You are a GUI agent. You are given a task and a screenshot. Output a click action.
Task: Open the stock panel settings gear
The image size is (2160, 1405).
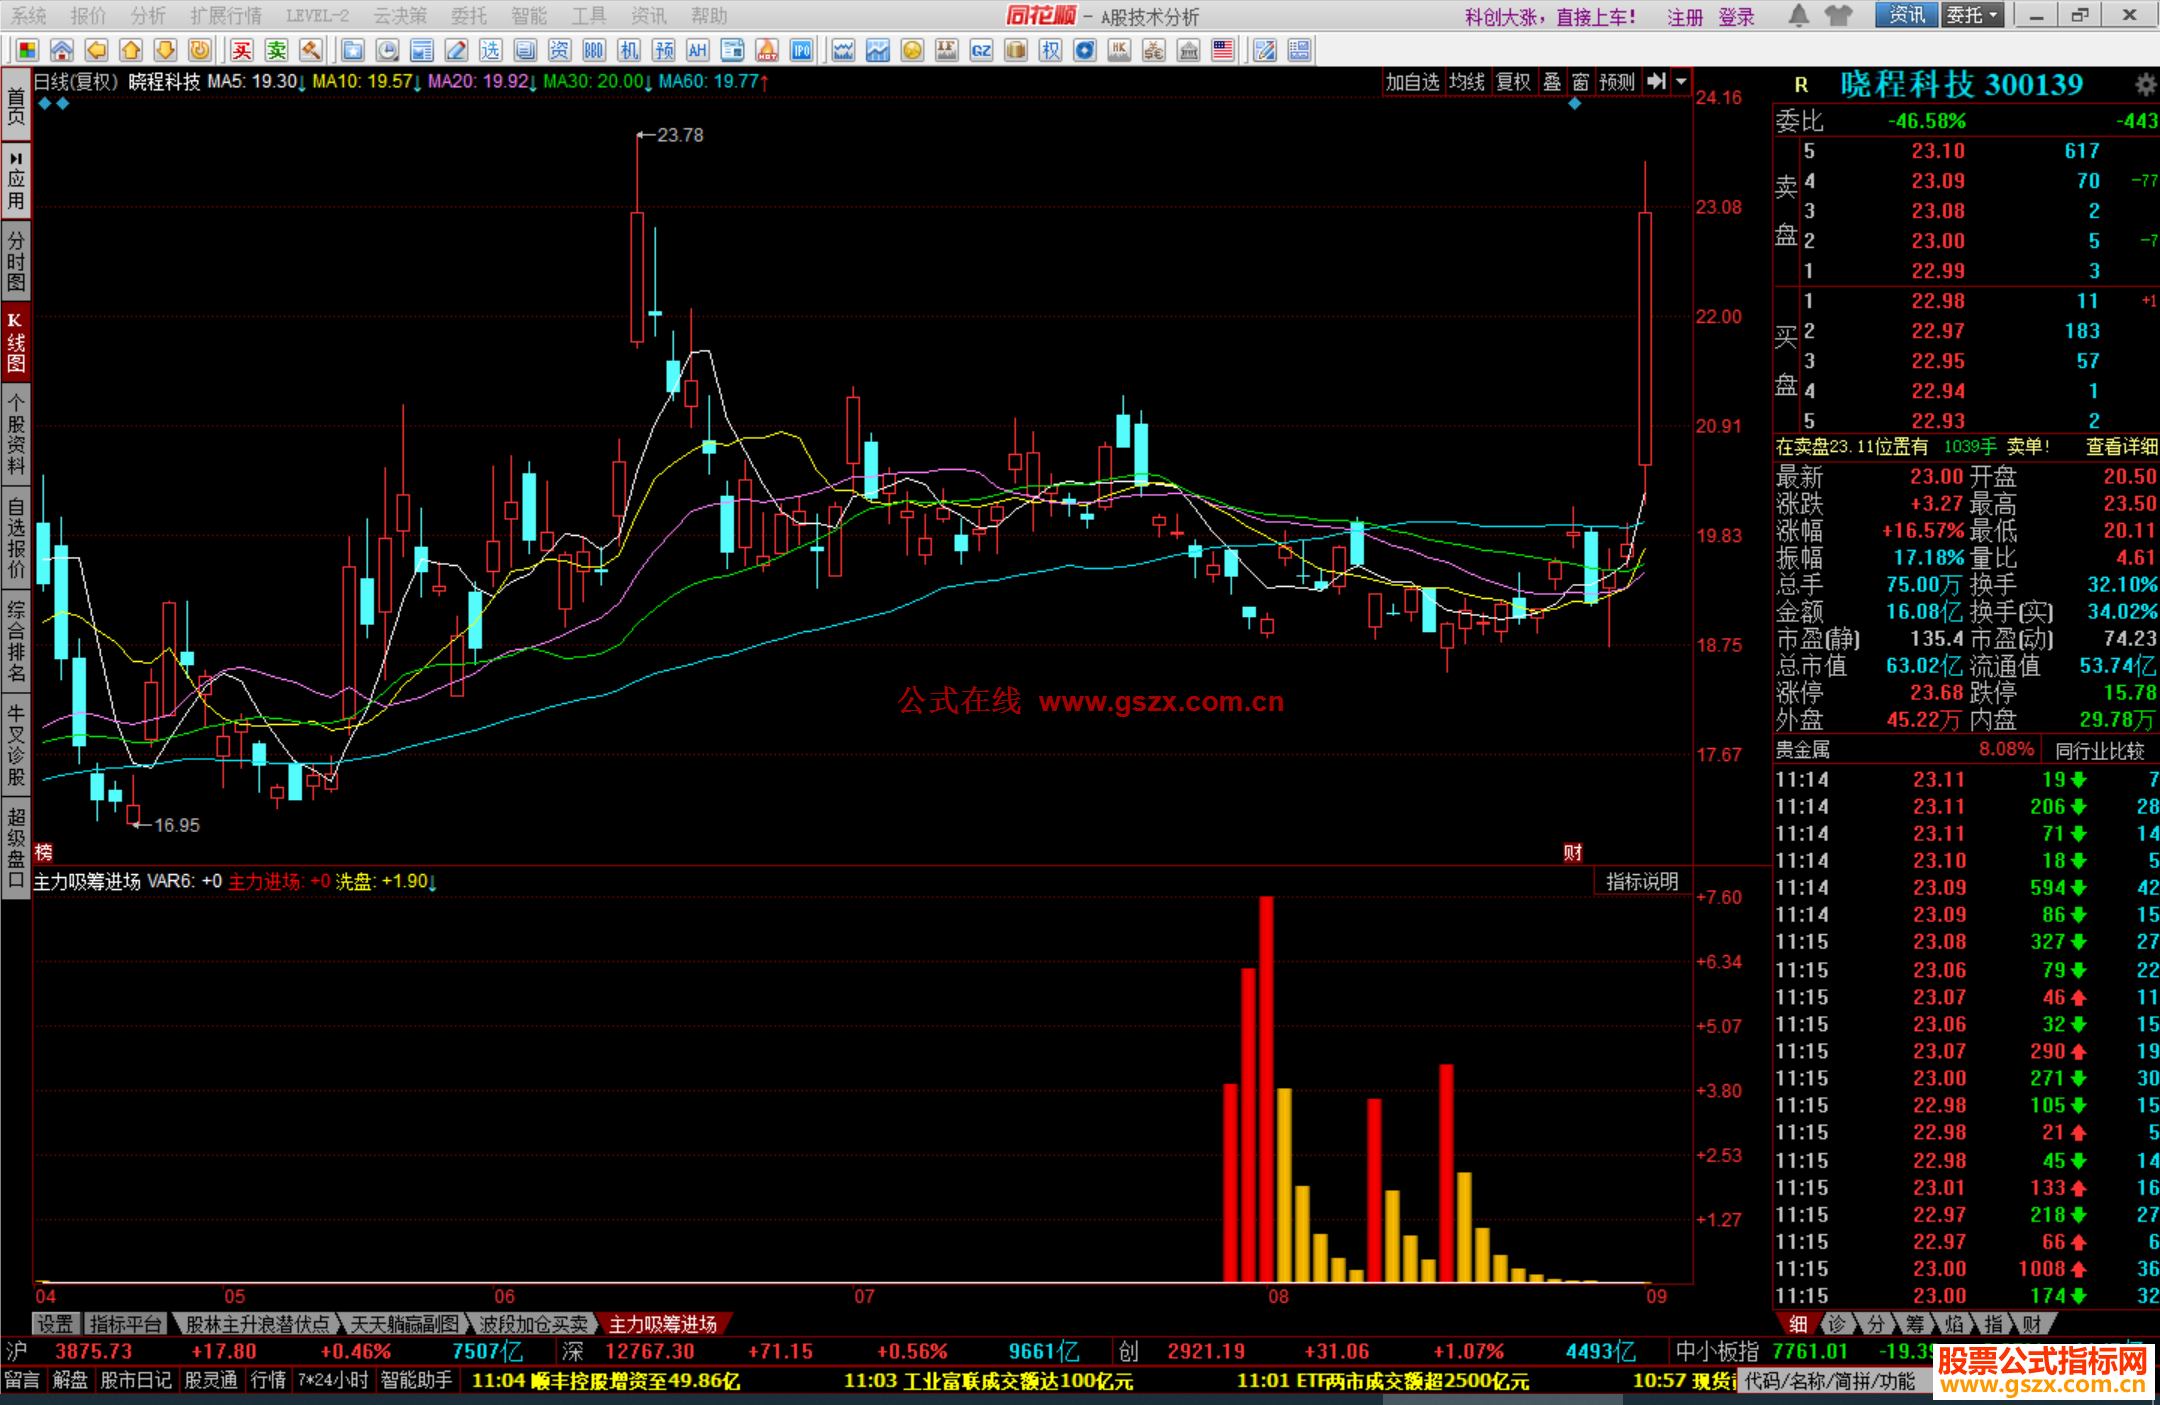pyautogui.click(x=2145, y=84)
